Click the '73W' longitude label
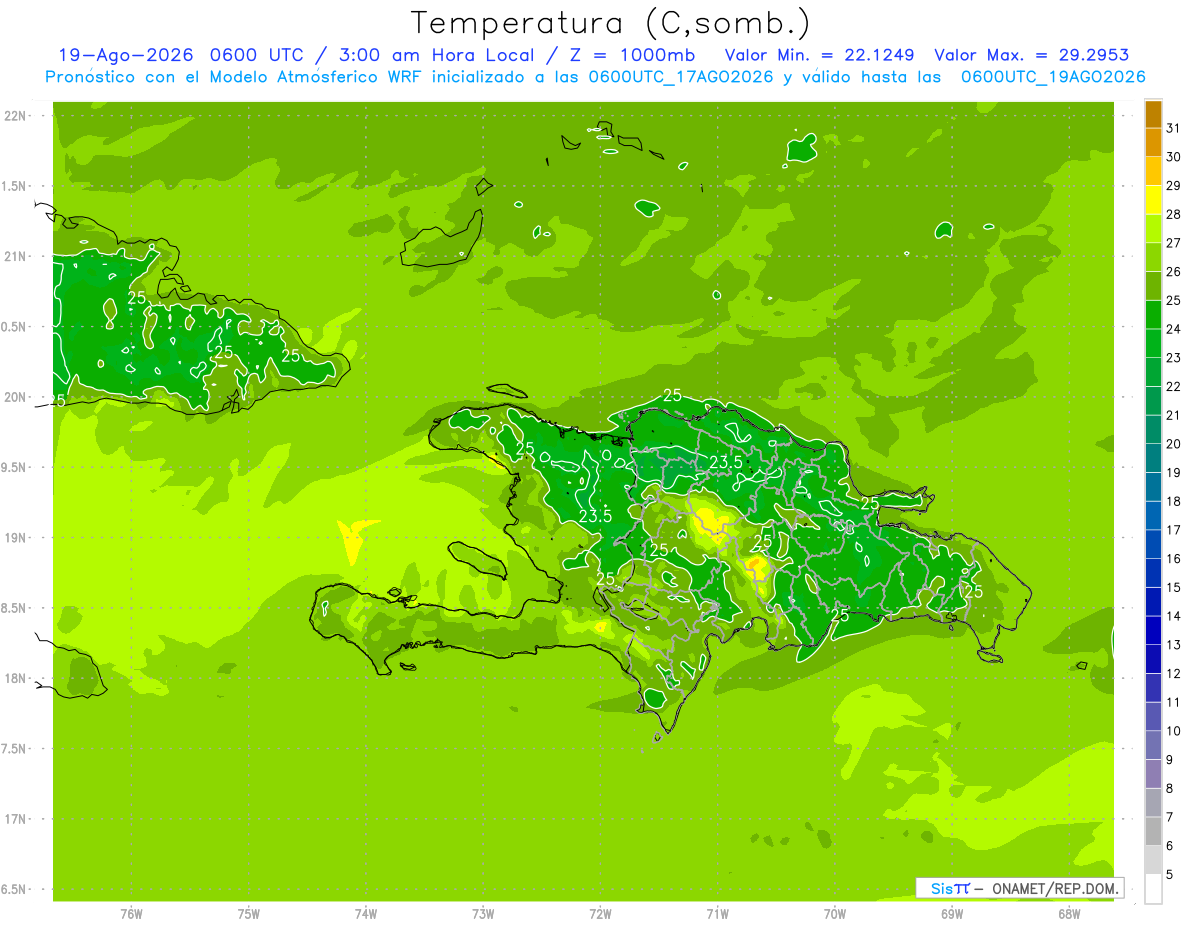This screenshot has height=927, width=1200. click(483, 914)
